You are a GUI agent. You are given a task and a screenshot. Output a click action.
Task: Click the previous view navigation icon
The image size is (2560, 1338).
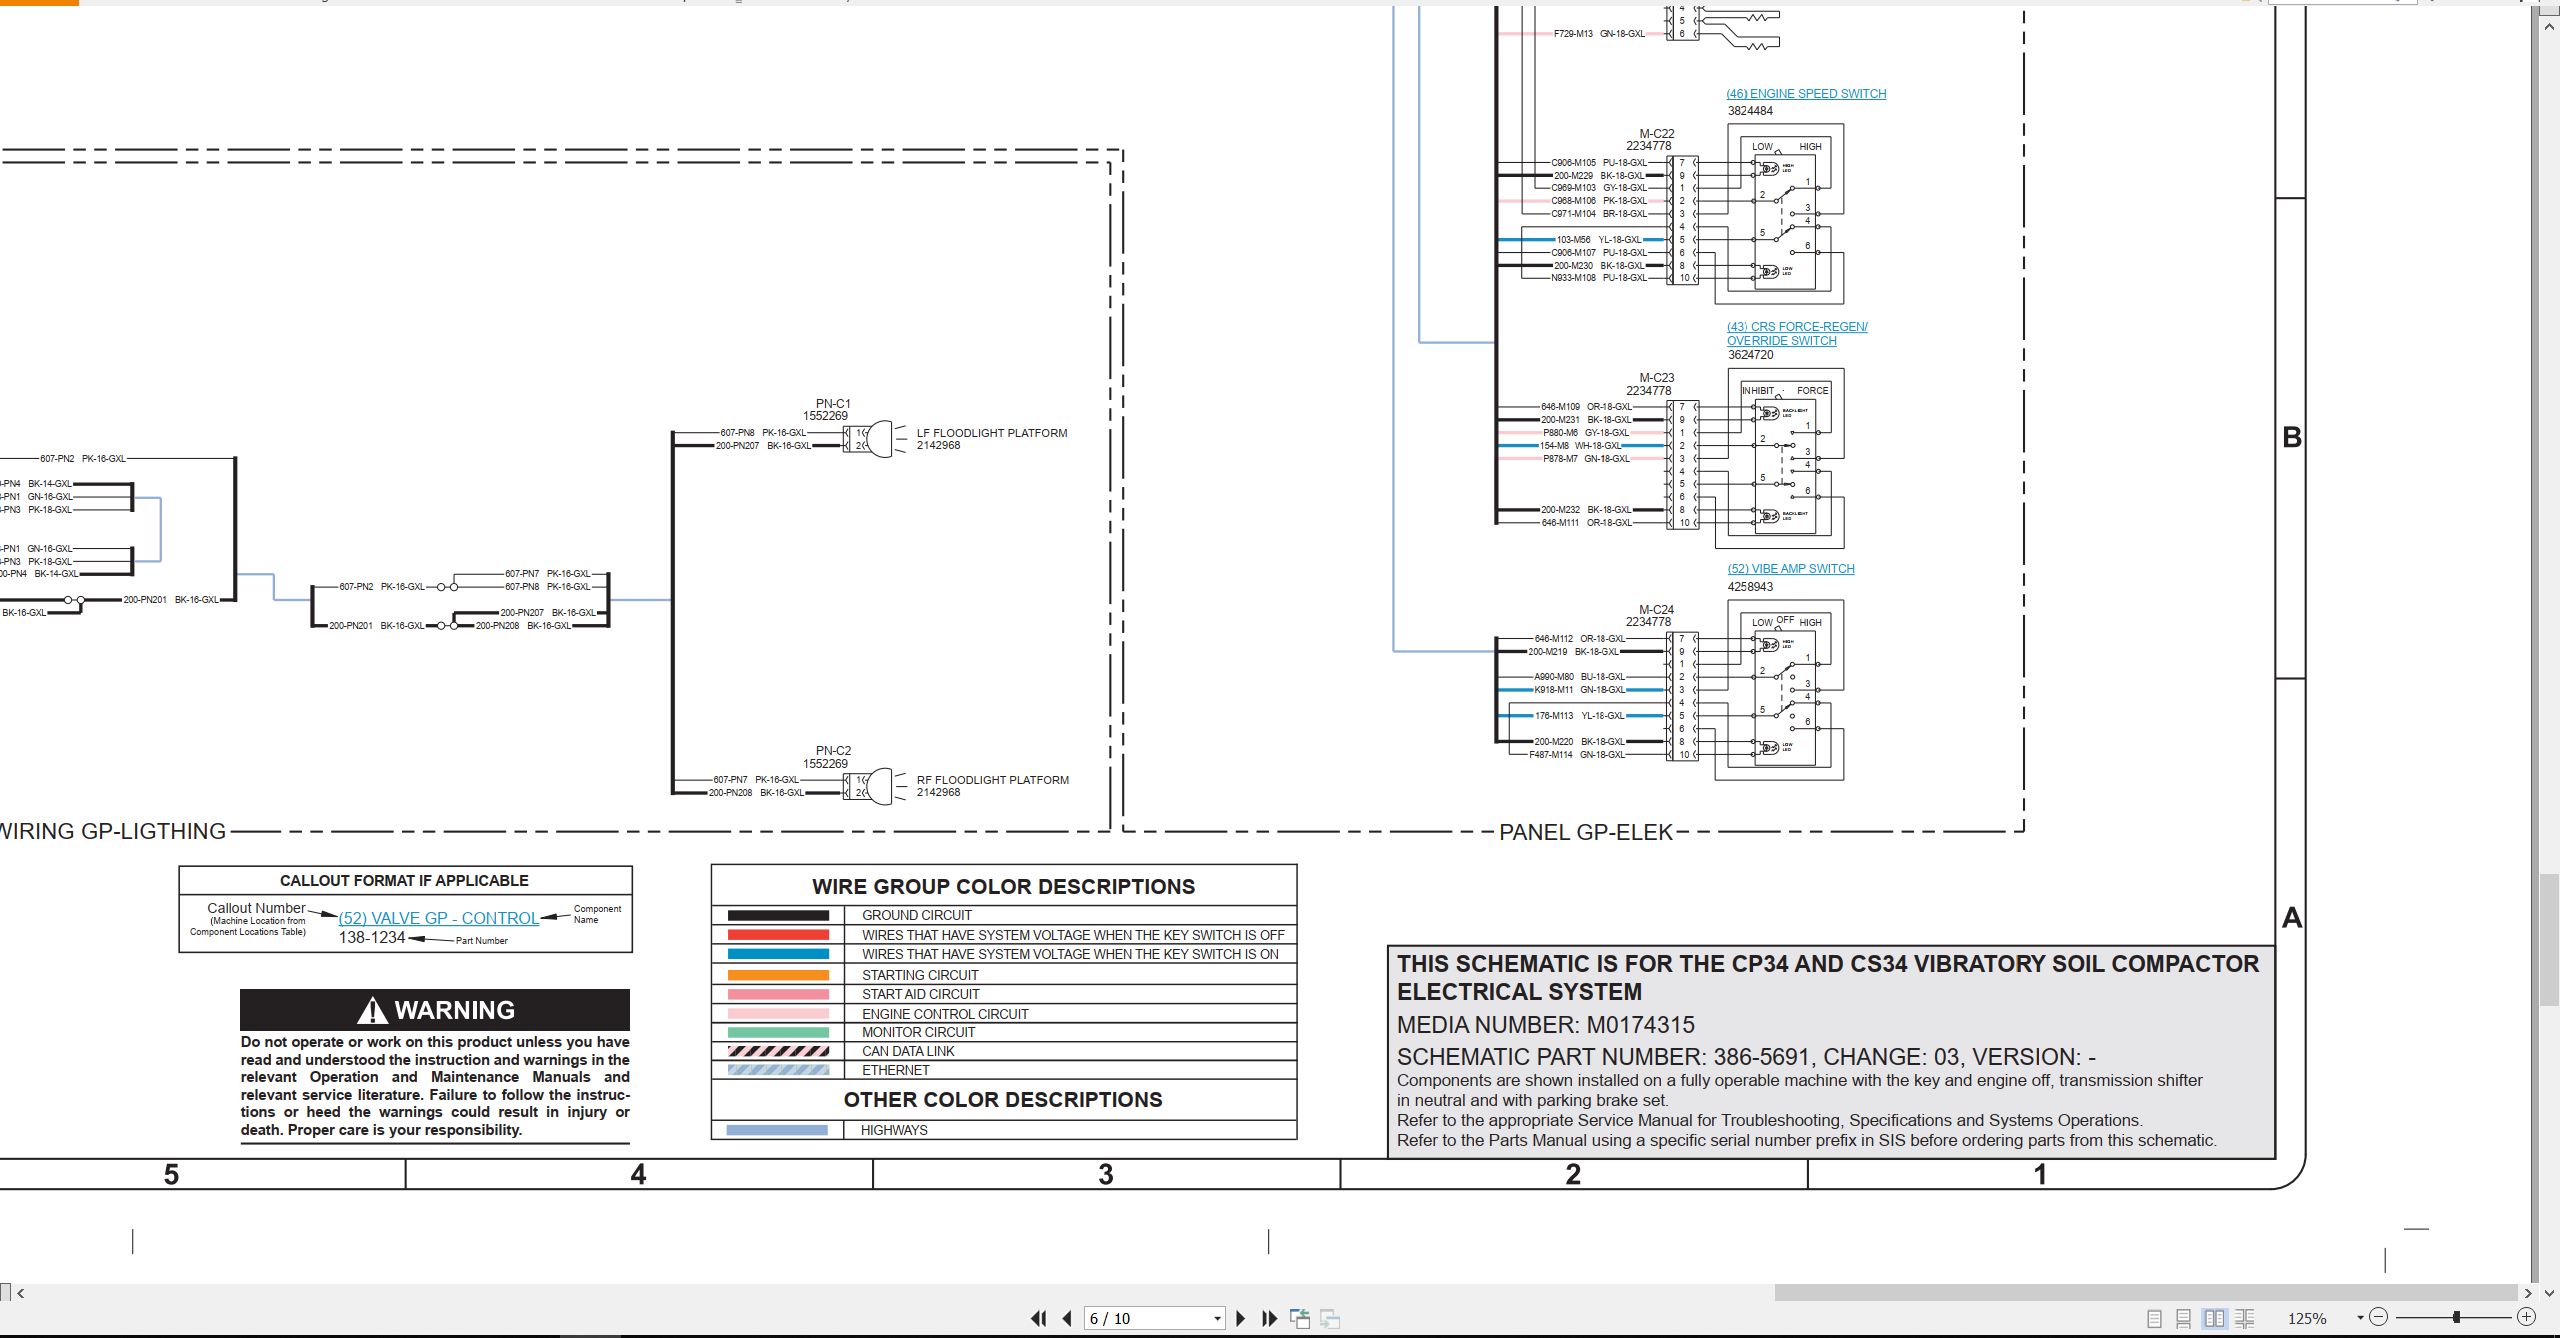(x=1300, y=1319)
